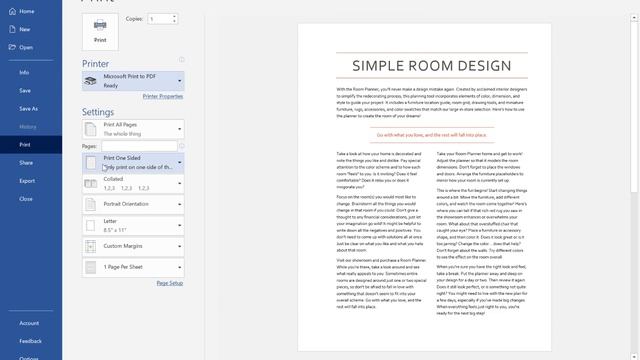The image size is (640, 360).
Task: Expand the Microsoft Print to PDF printer dropdown
Action: pyautogui.click(x=133, y=81)
